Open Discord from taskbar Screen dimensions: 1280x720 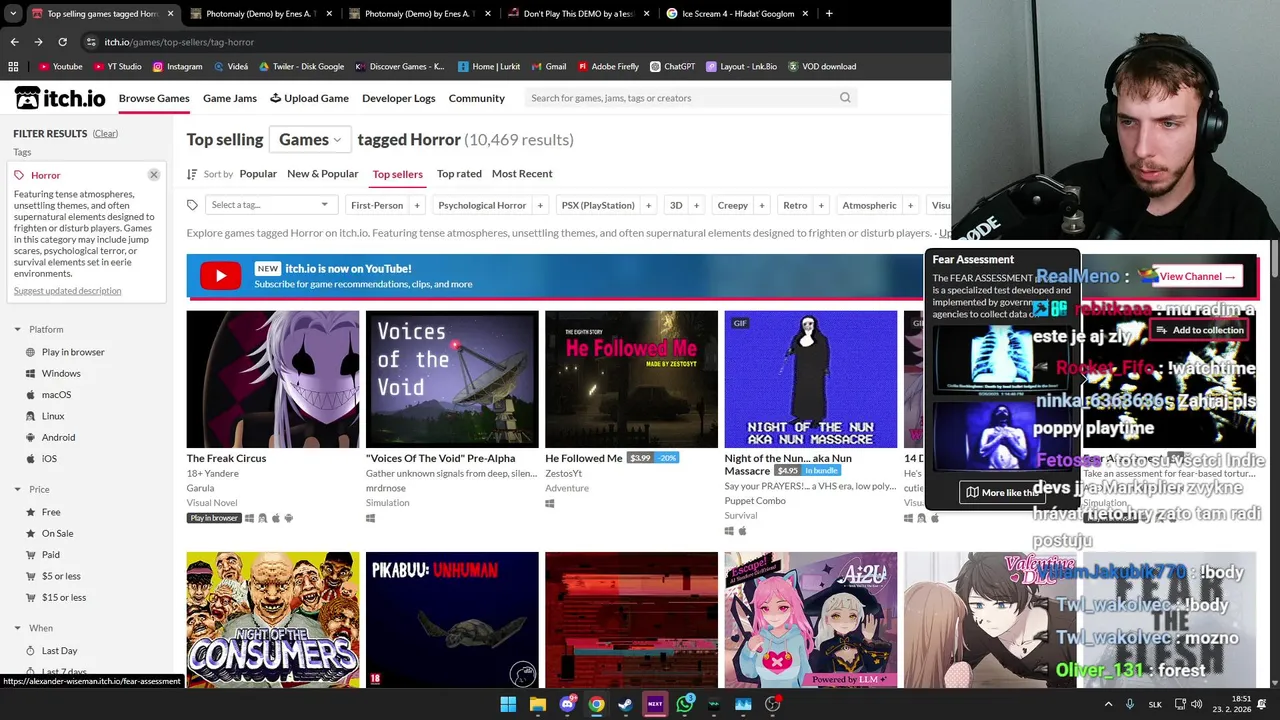(x=567, y=704)
